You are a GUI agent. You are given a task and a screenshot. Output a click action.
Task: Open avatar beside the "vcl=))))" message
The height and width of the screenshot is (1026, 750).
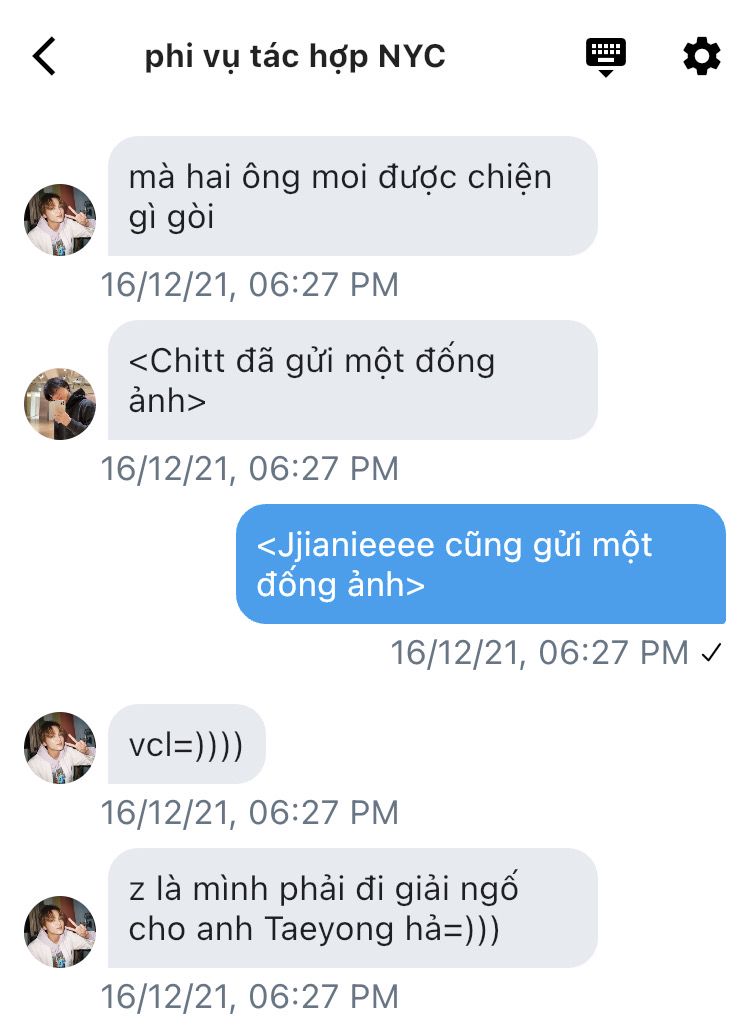click(60, 747)
